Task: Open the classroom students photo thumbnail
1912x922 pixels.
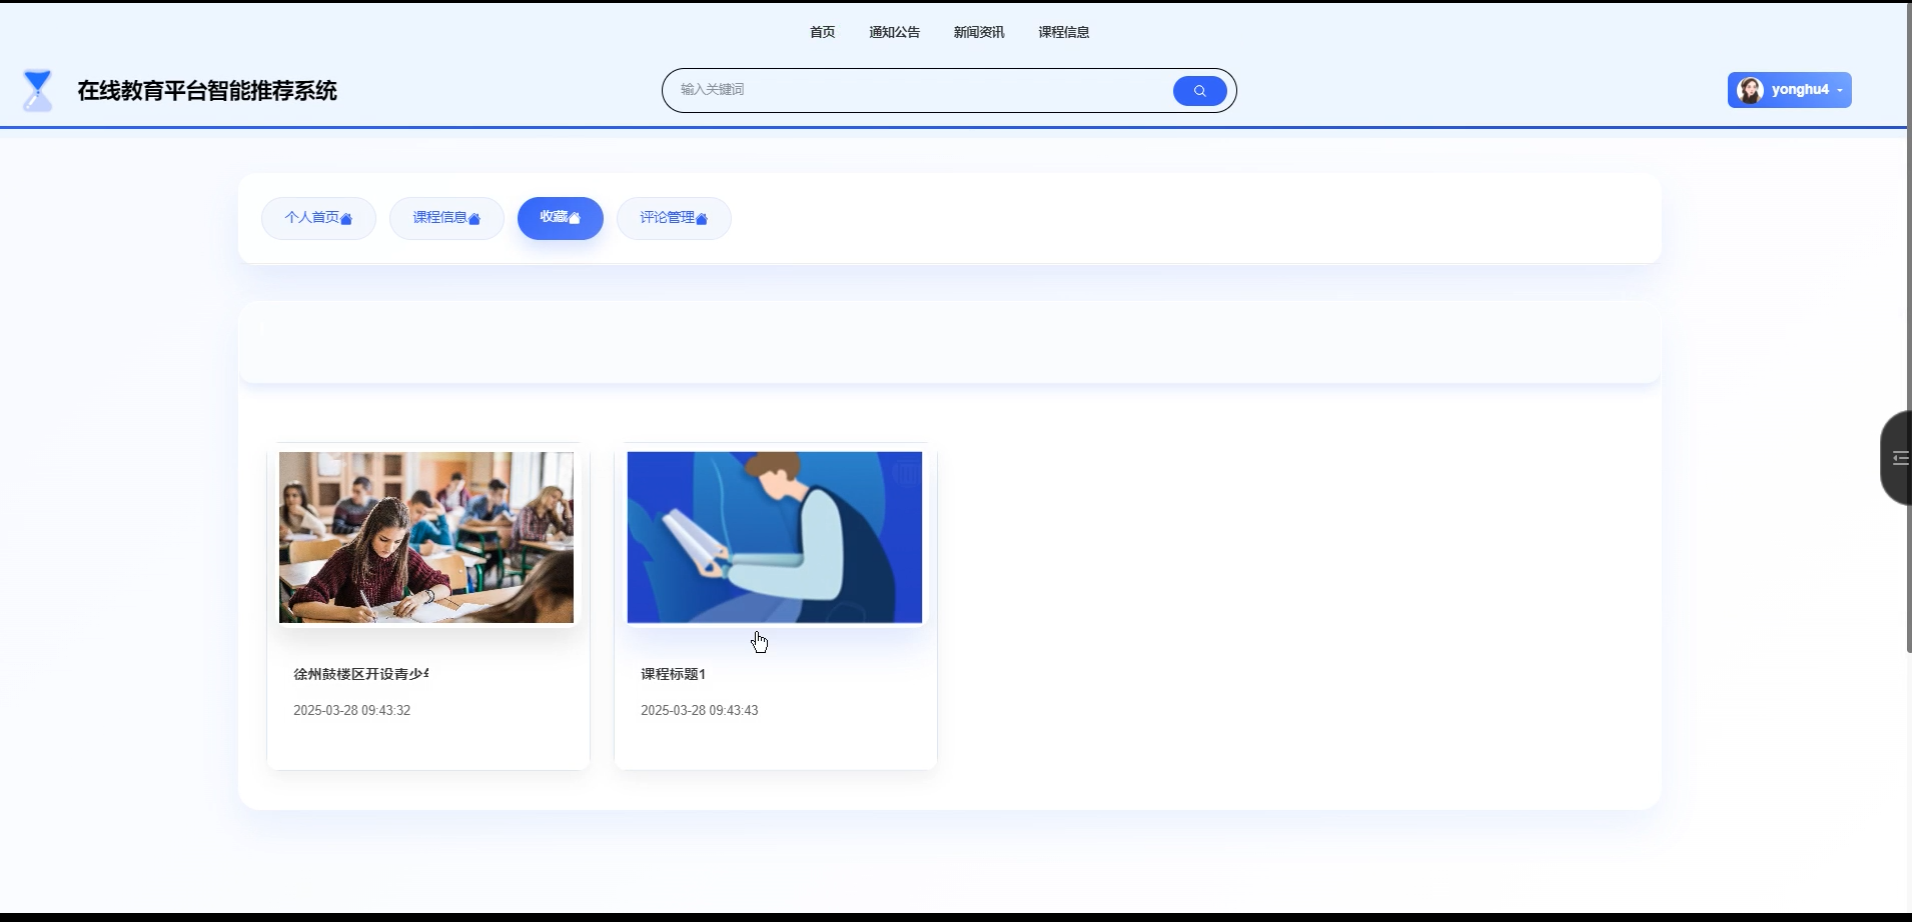Action: pyautogui.click(x=426, y=537)
